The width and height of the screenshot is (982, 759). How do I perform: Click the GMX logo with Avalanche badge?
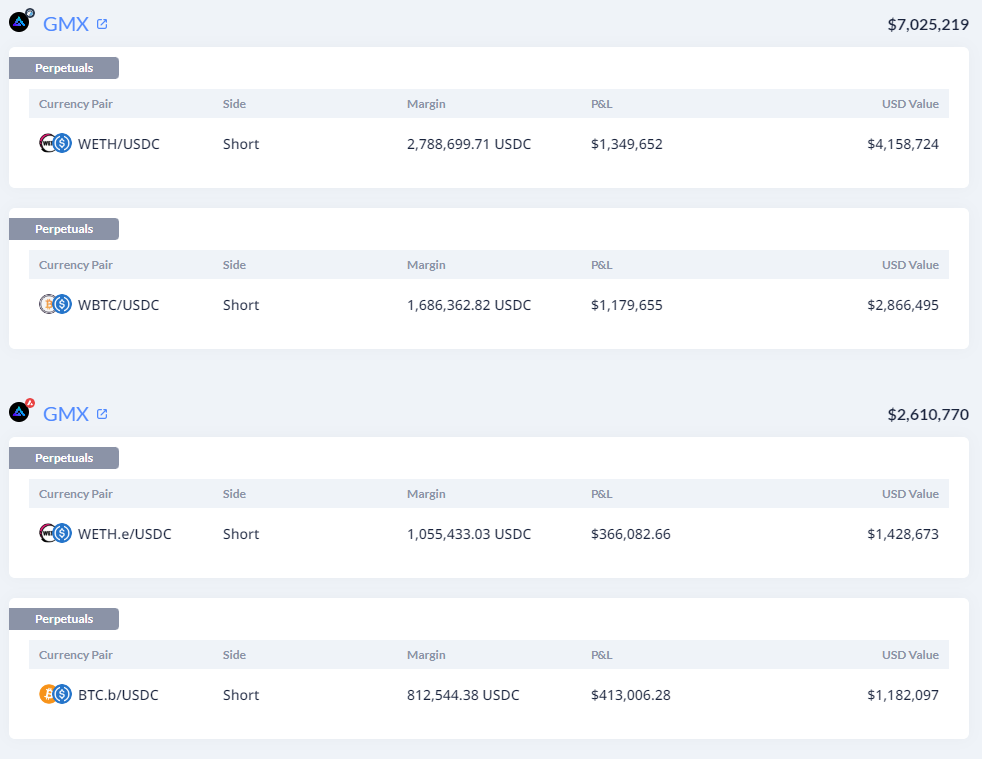click(21, 411)
